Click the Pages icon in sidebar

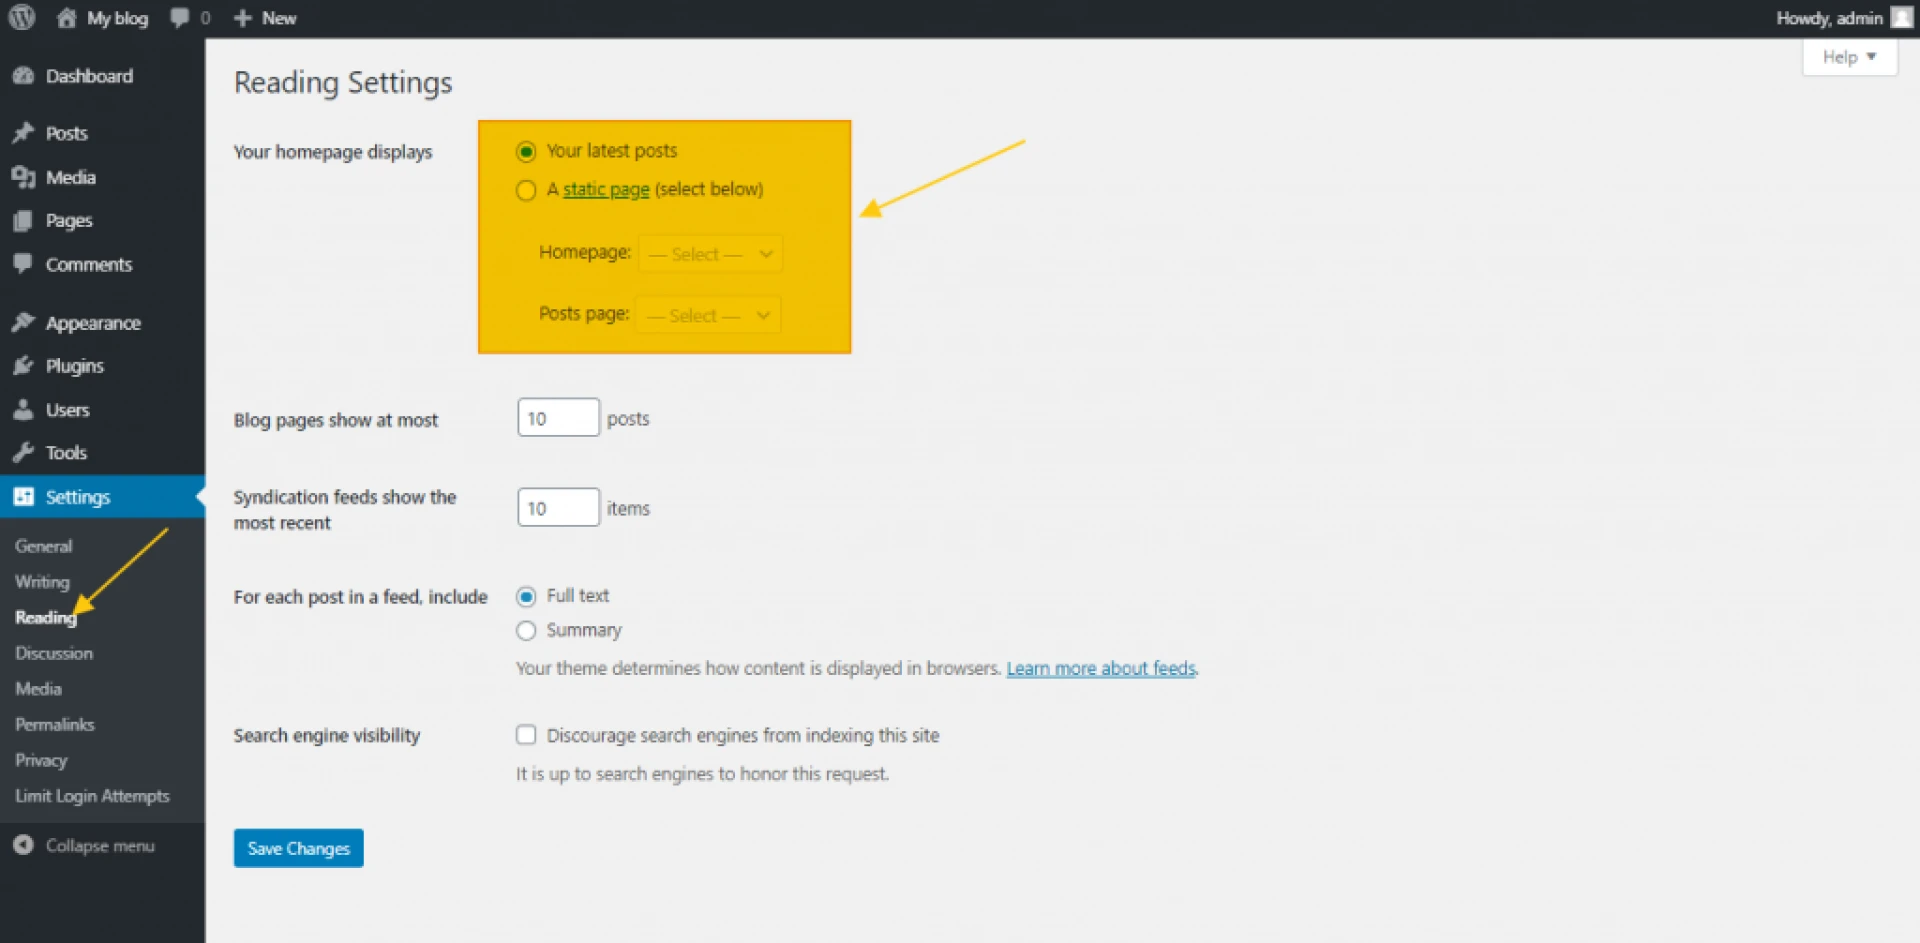[23, 221]
